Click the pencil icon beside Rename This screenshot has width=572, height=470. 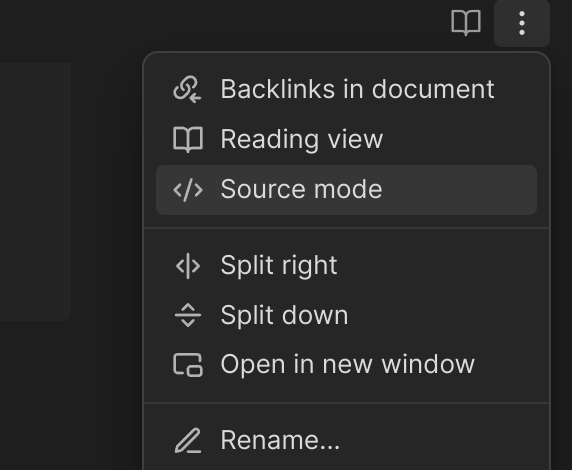coord(188,440)
